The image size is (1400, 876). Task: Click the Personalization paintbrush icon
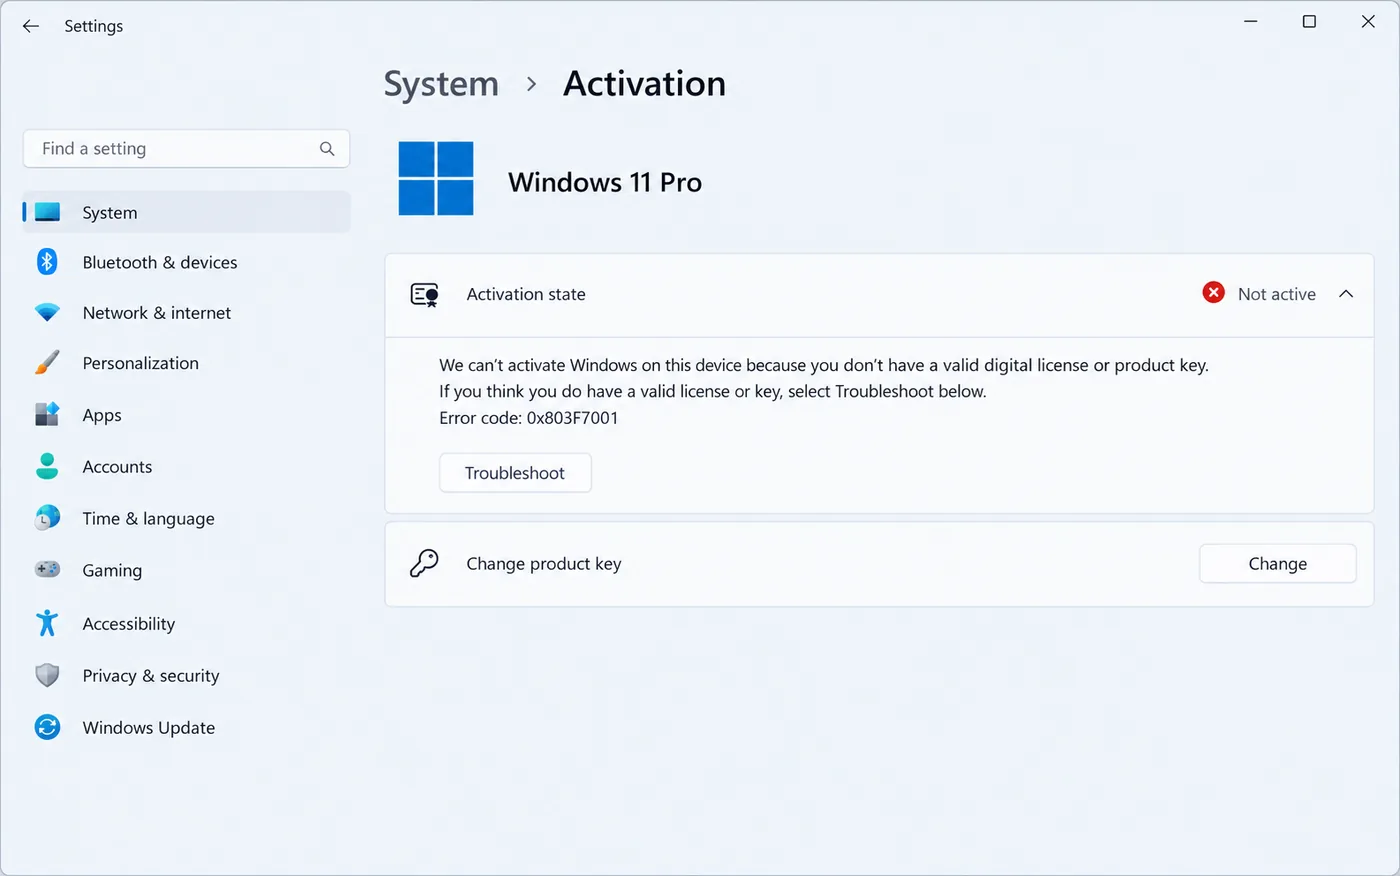(x=47, y=363)
